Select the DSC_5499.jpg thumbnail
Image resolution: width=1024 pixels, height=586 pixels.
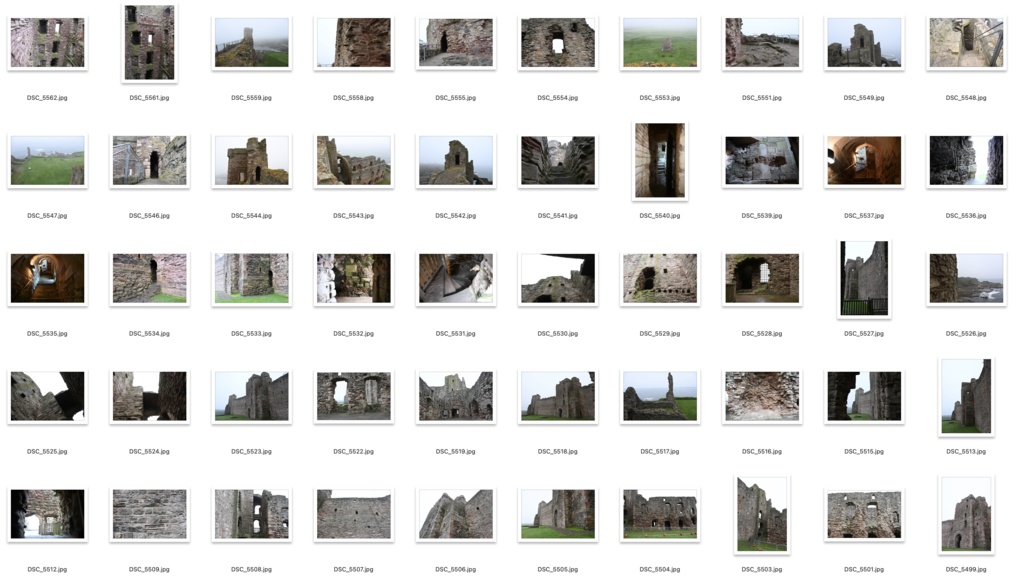966,514
